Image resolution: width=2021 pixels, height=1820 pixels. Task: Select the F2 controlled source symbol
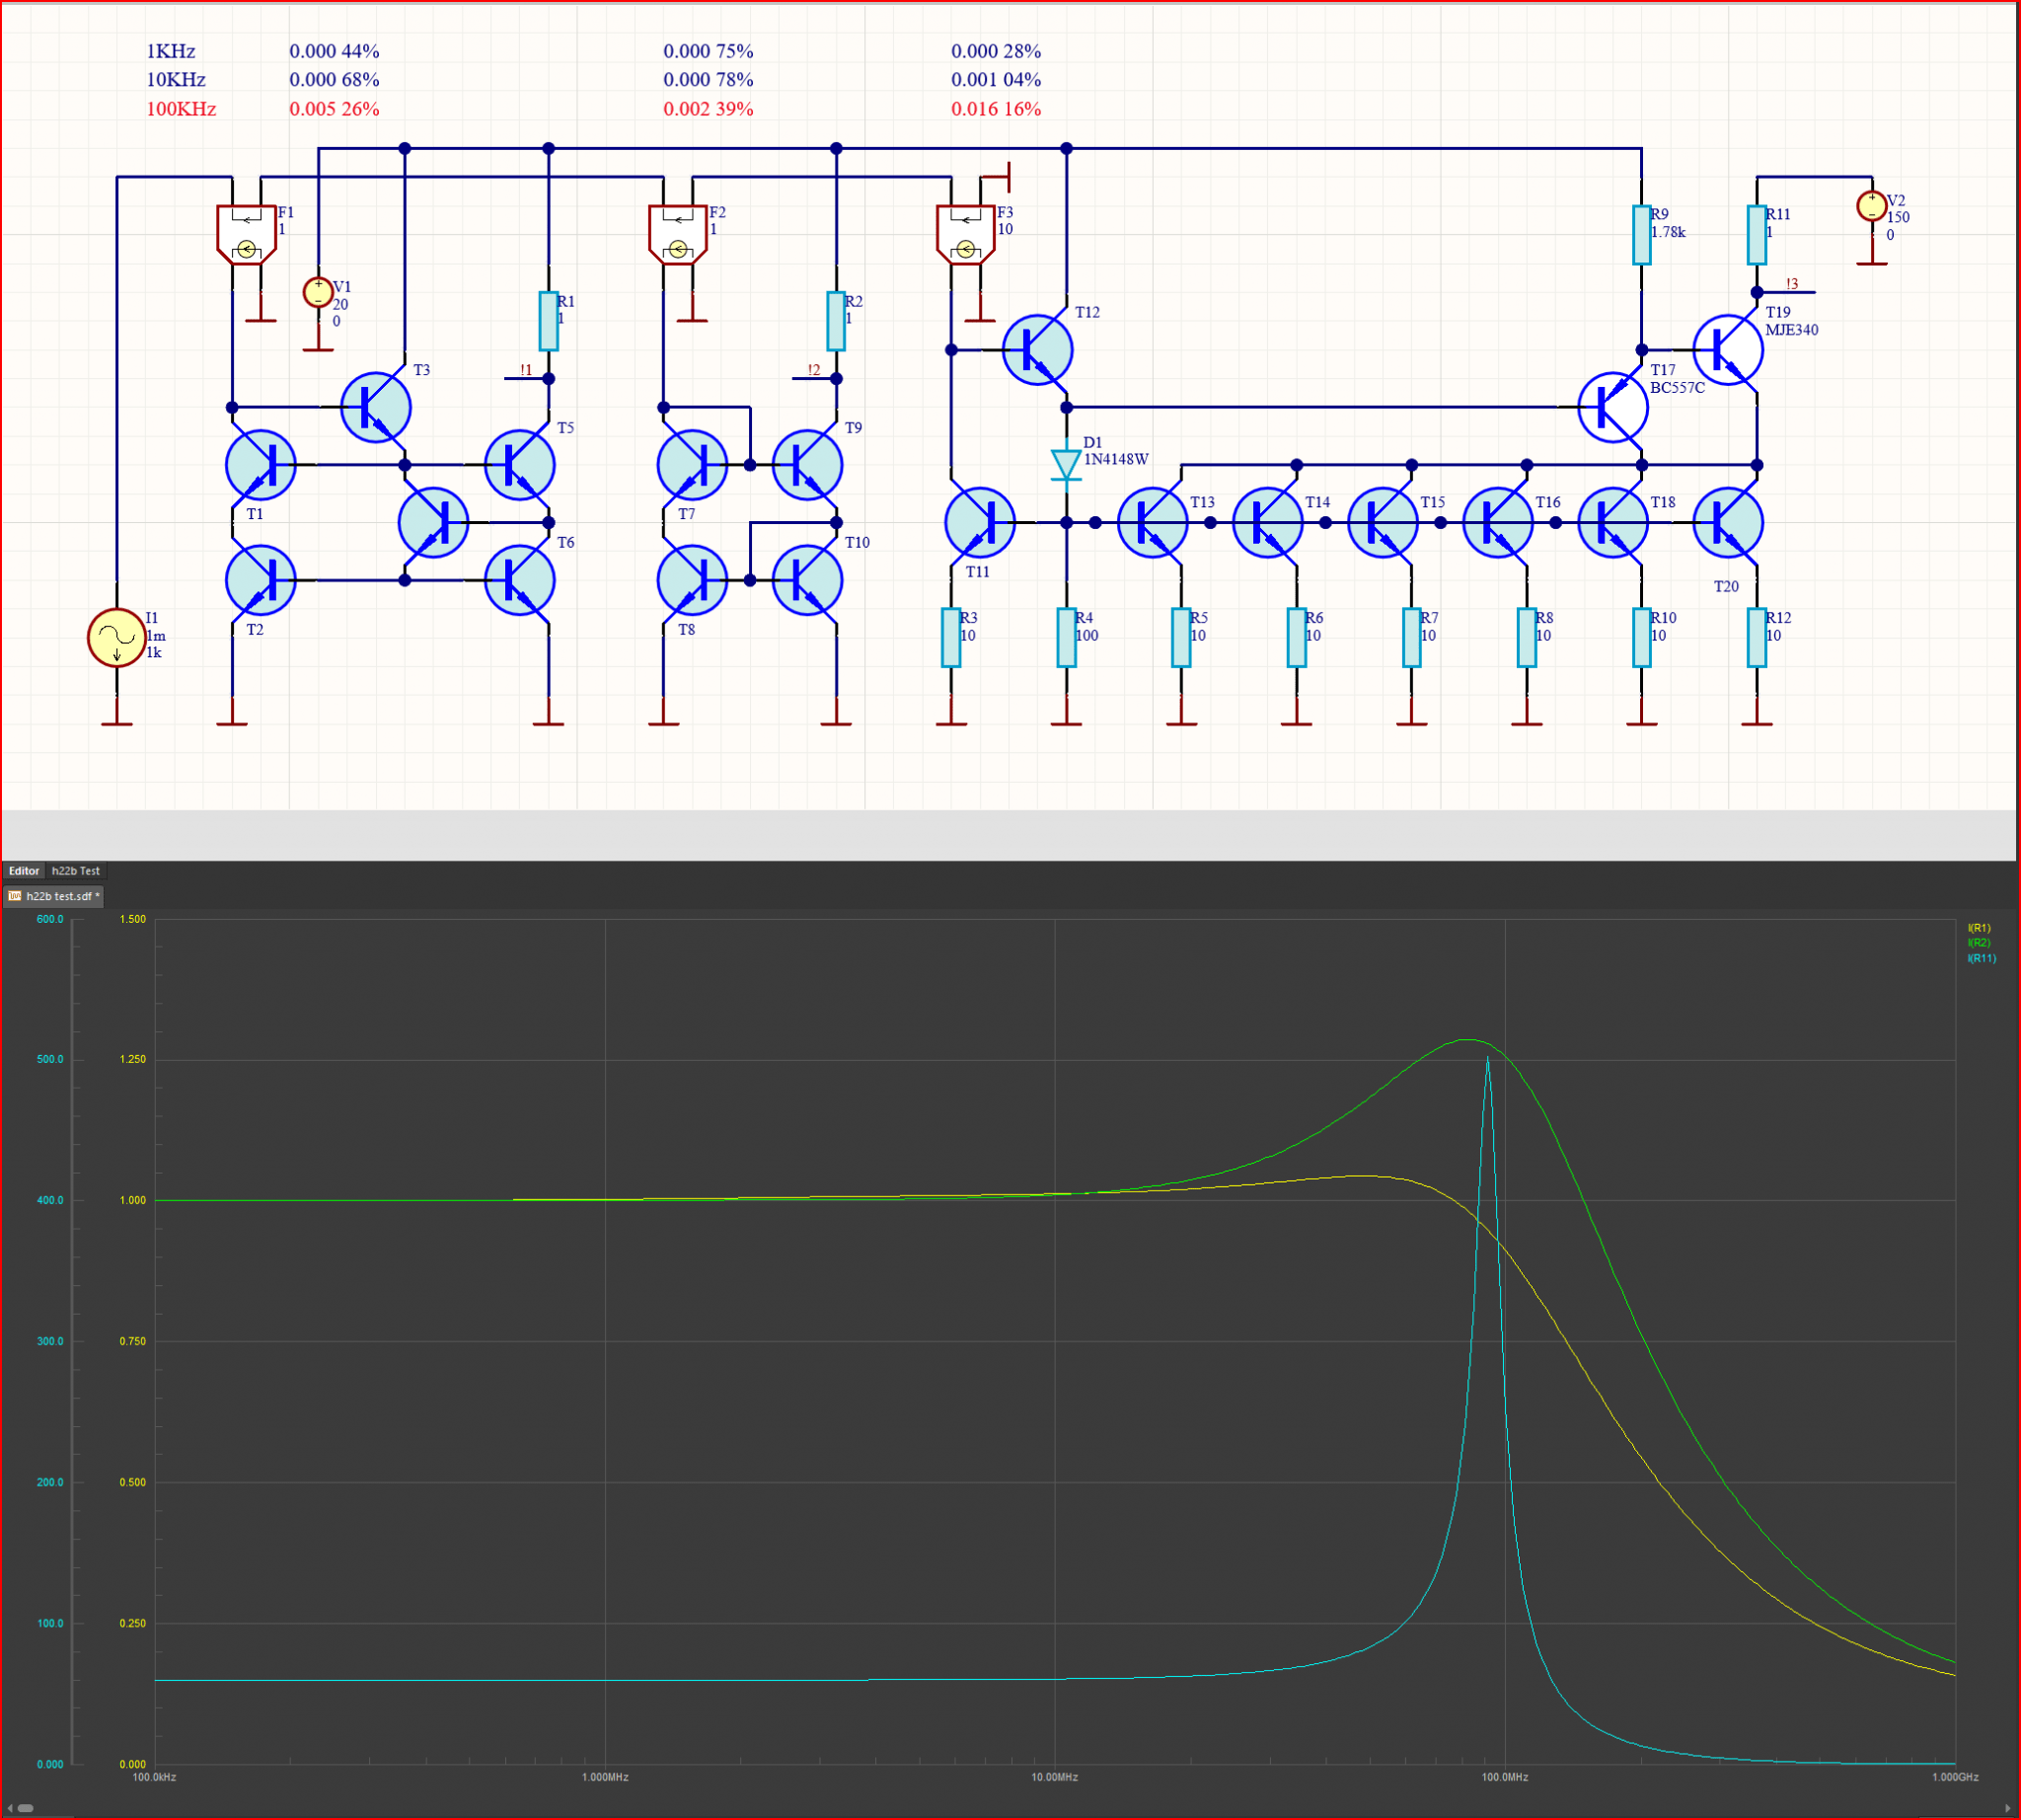pos(678,235)
